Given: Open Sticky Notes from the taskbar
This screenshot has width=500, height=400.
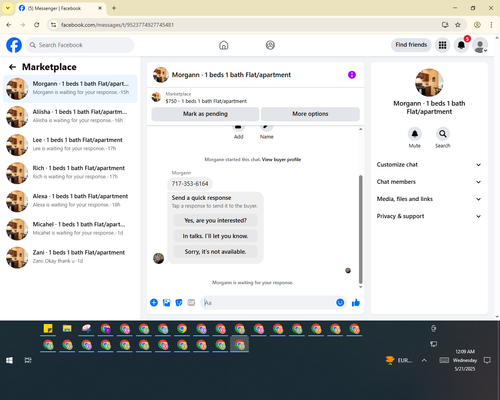Looking at the screenshot, I should click(48, 329).
